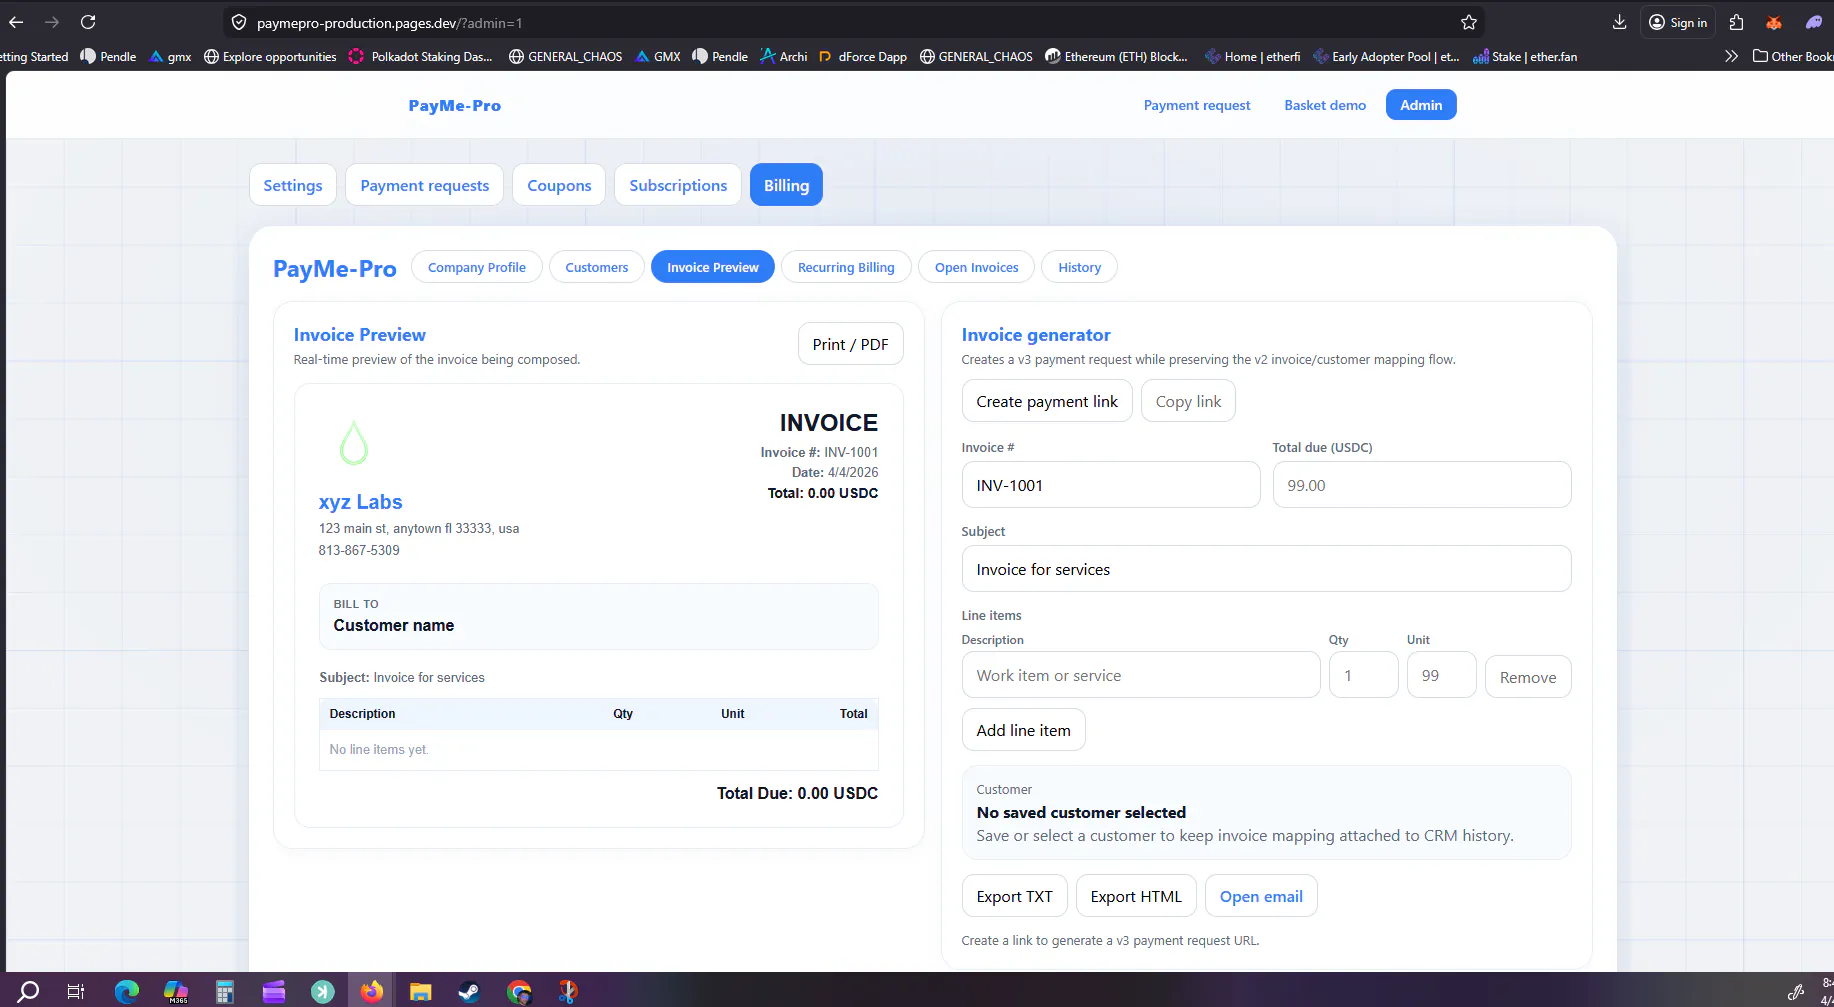Open the Pendle bookmark next to gmx

click(x=108, y=56)
